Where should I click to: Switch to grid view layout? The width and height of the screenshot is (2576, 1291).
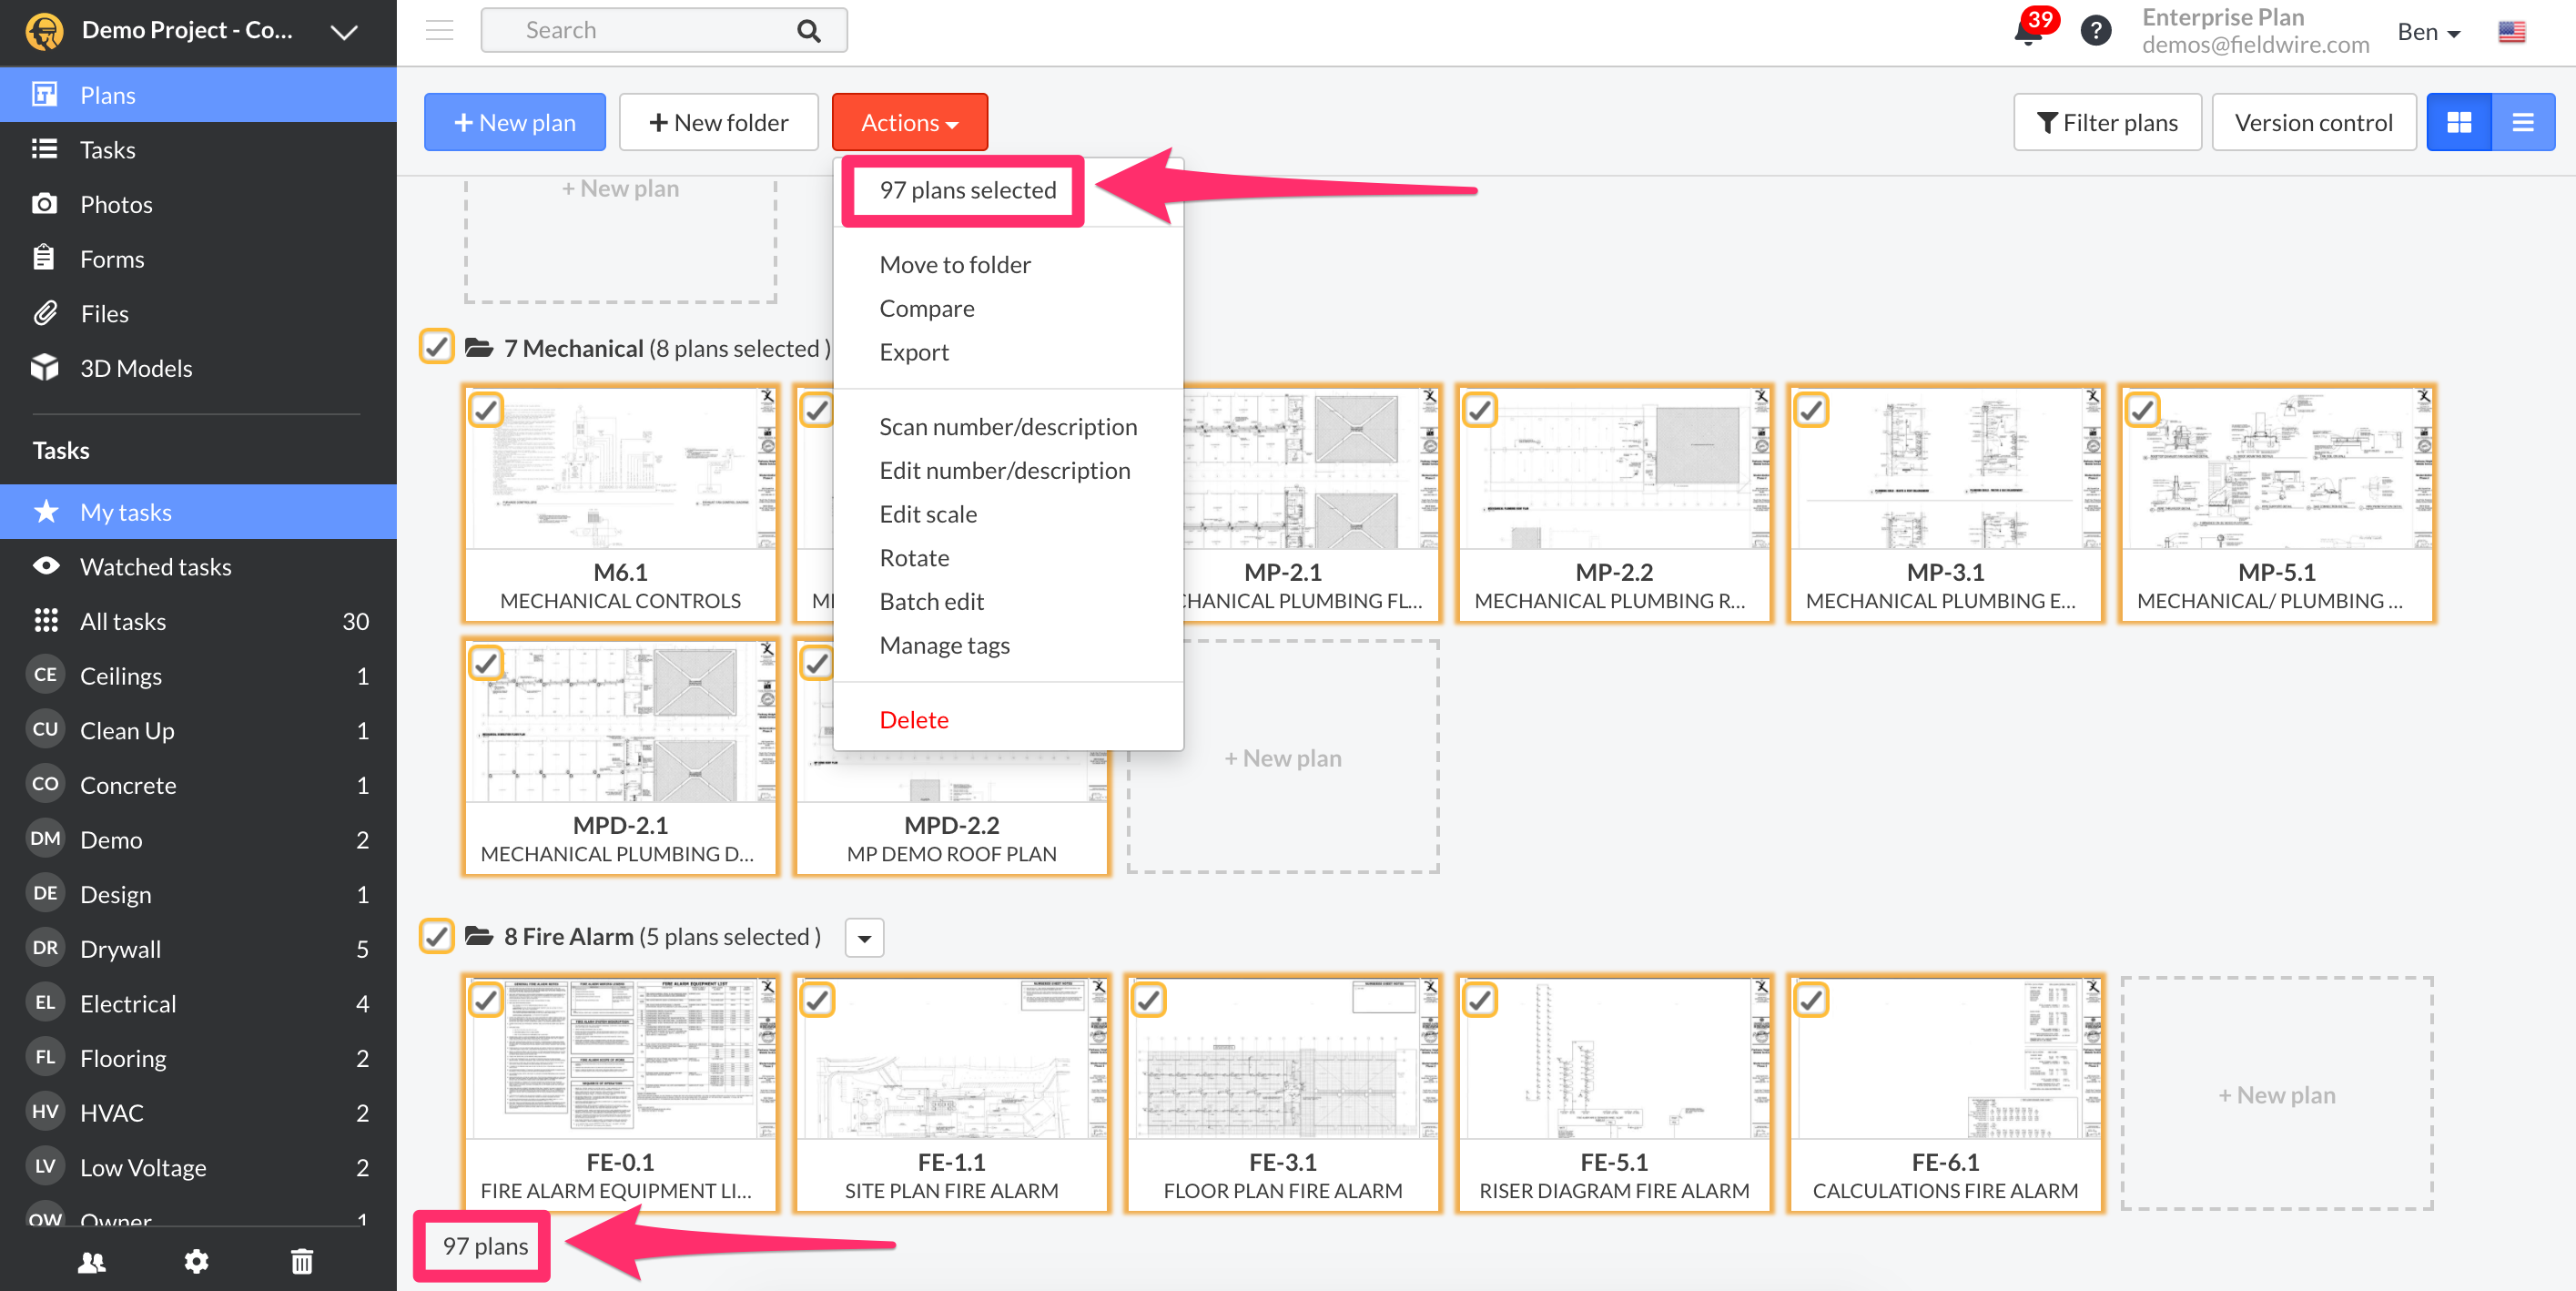(2459, 122)
